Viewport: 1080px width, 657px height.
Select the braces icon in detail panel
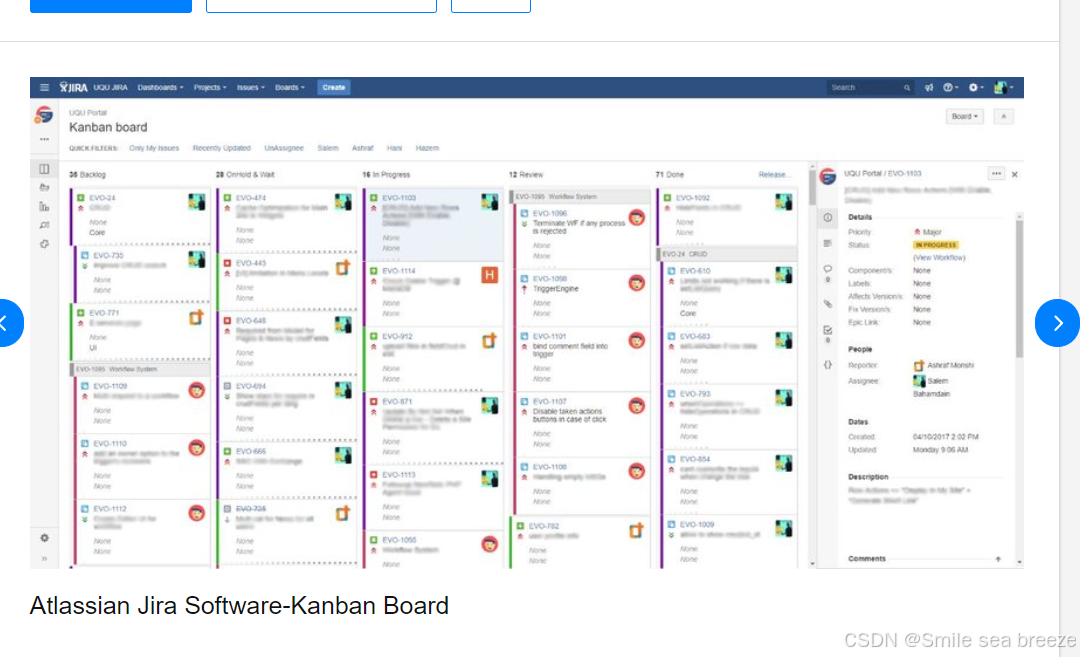(x=827, y=365)
